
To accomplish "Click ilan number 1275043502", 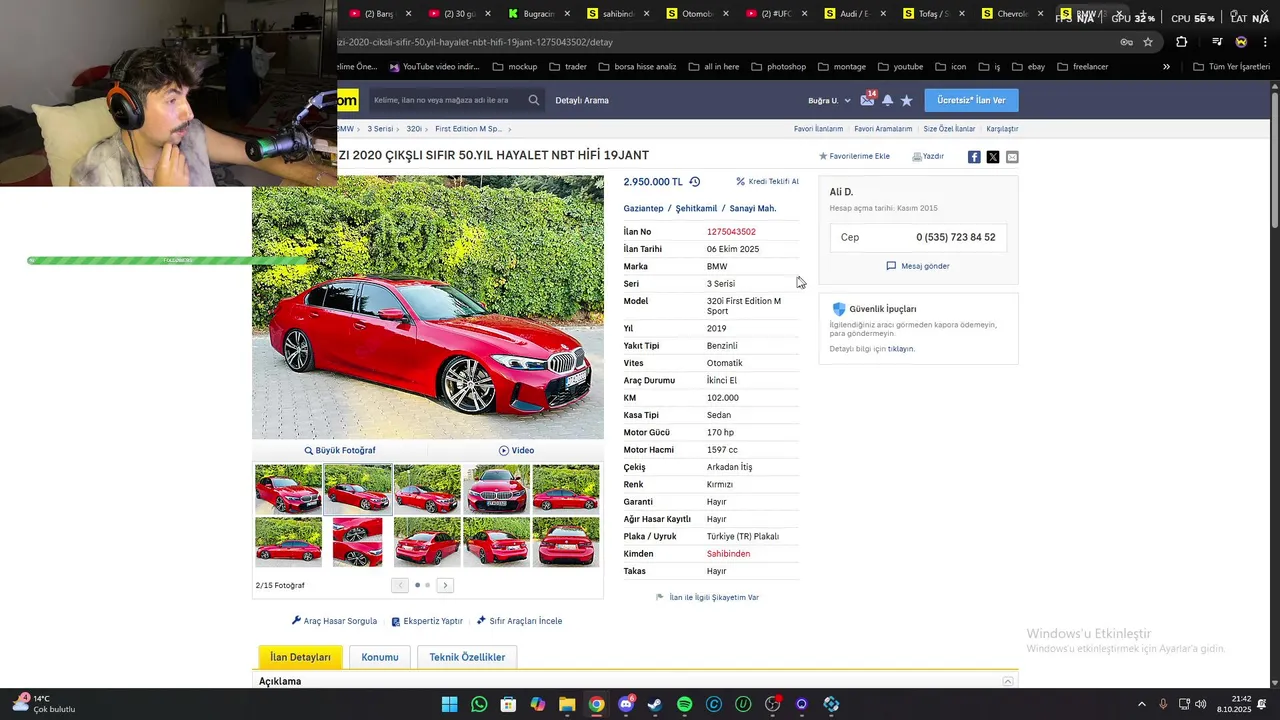I will tap(731, 232).
